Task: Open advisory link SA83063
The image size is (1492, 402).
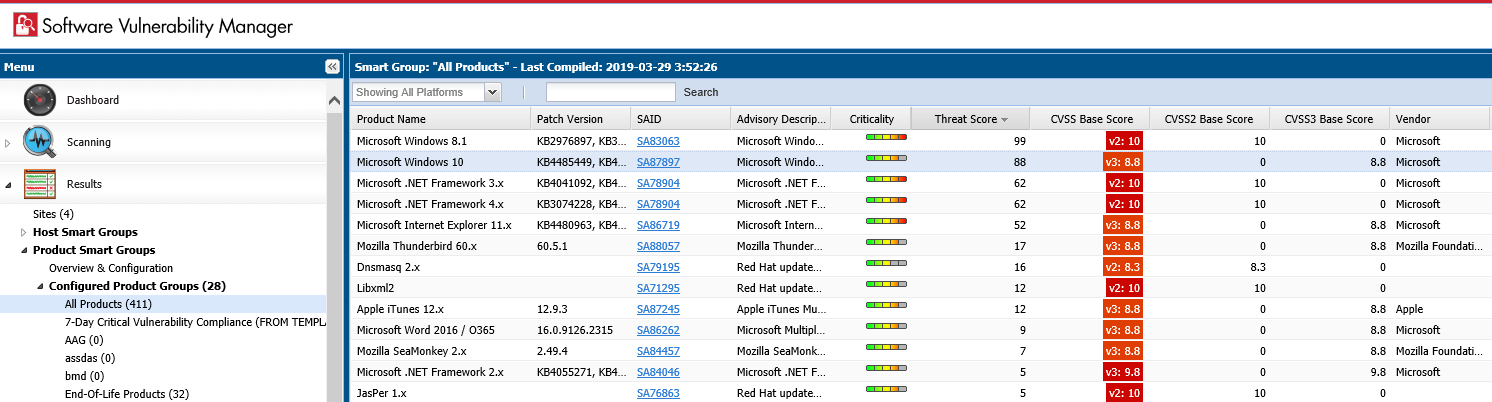Action: click(x=658, y=142)
